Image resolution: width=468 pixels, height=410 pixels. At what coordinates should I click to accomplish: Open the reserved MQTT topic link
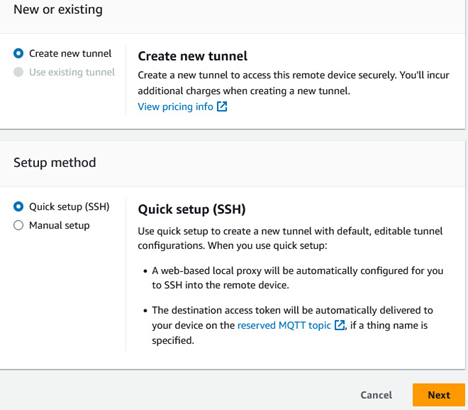coord(284,325)
